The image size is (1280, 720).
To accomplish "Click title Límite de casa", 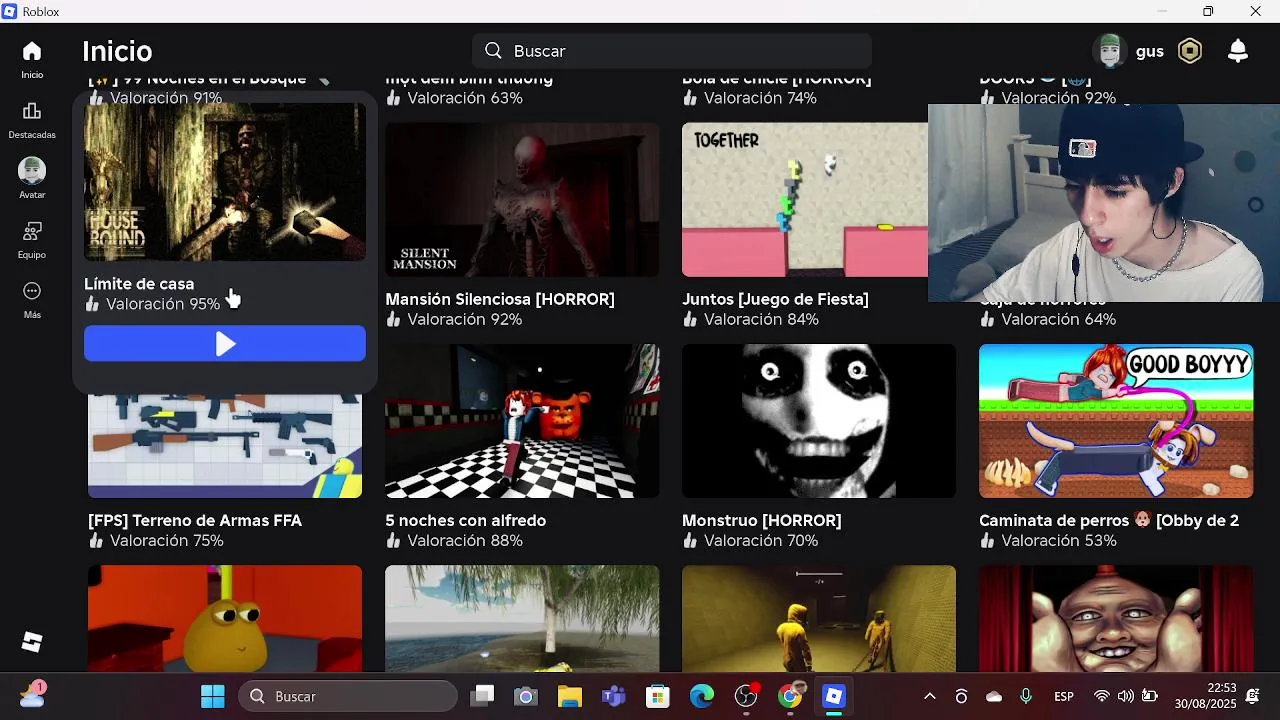I will tap(139, 284).
